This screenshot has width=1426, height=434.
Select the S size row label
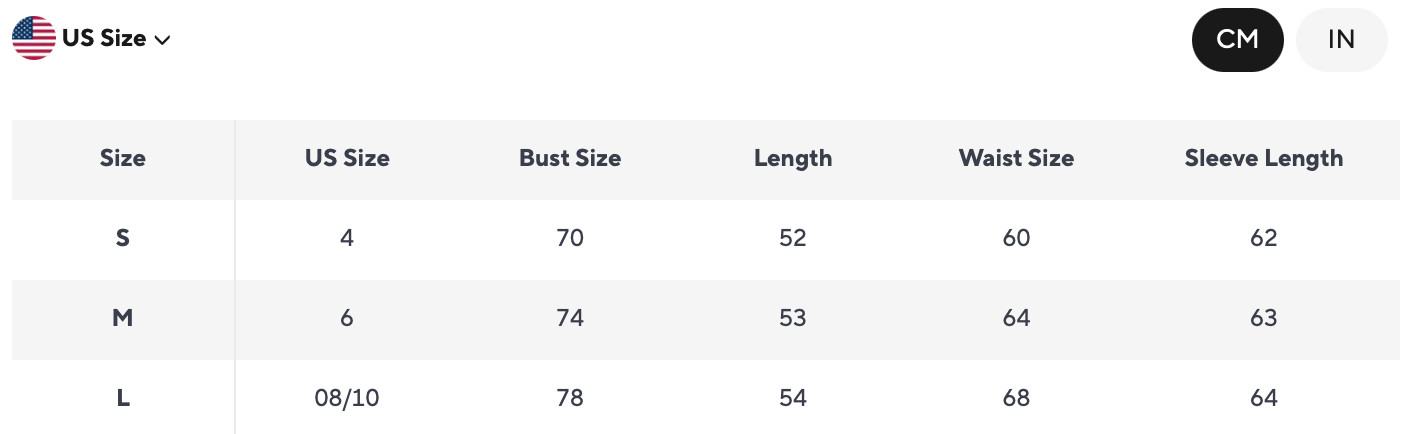(x=123, y=238)
